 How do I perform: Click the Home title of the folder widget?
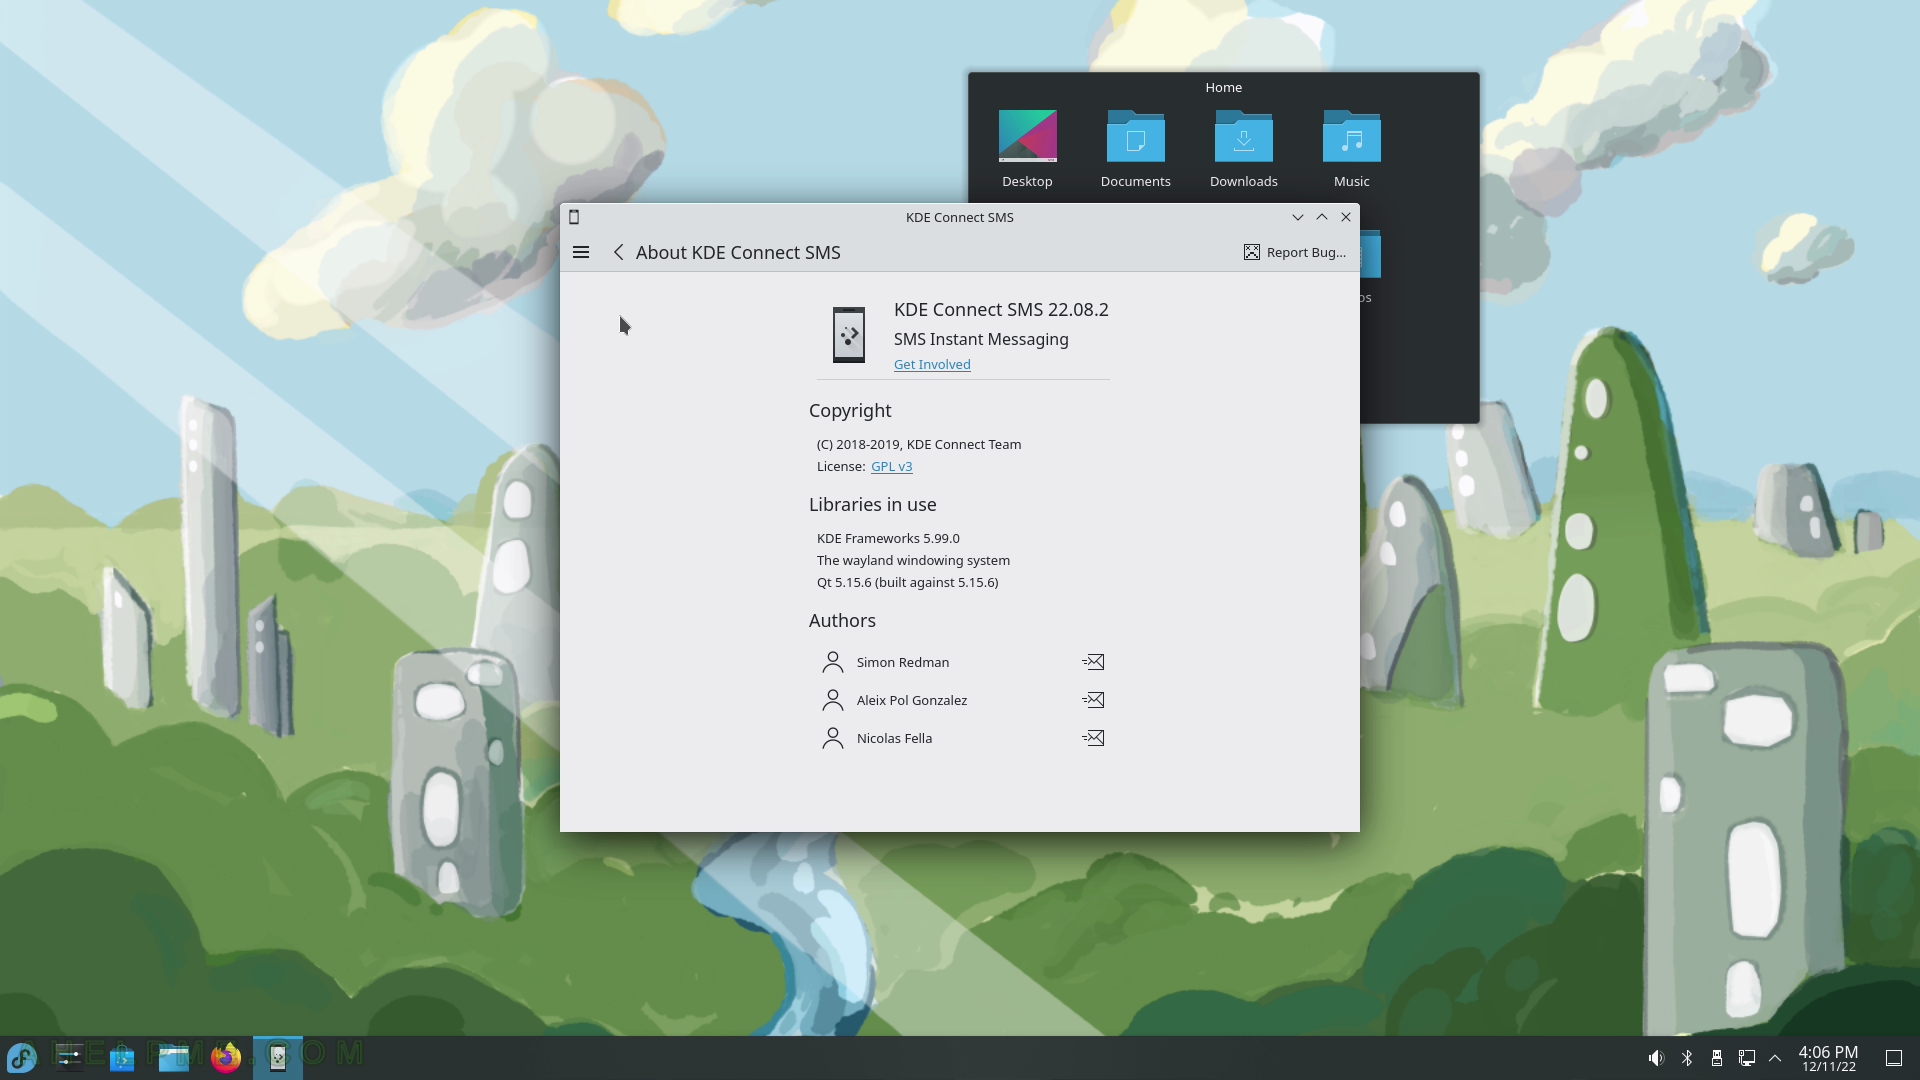pyautogui.click(x=1223, y=87)
